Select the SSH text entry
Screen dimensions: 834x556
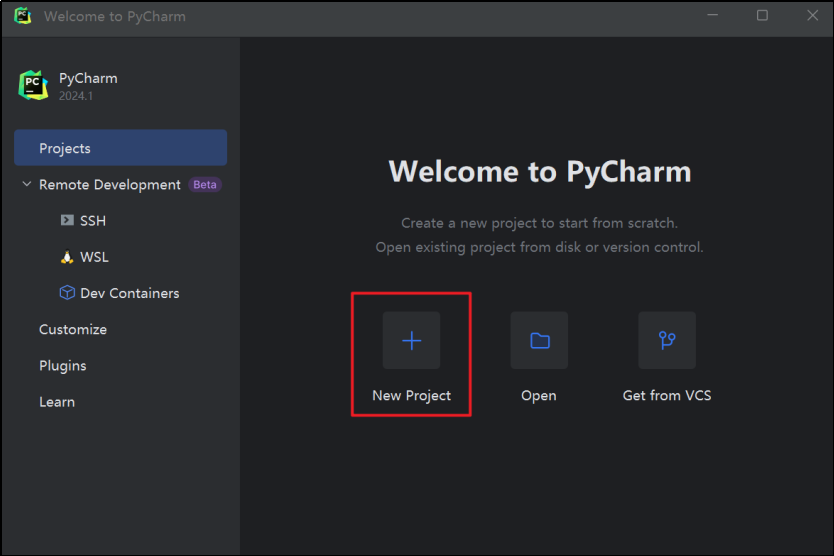(x=93, y=221)
